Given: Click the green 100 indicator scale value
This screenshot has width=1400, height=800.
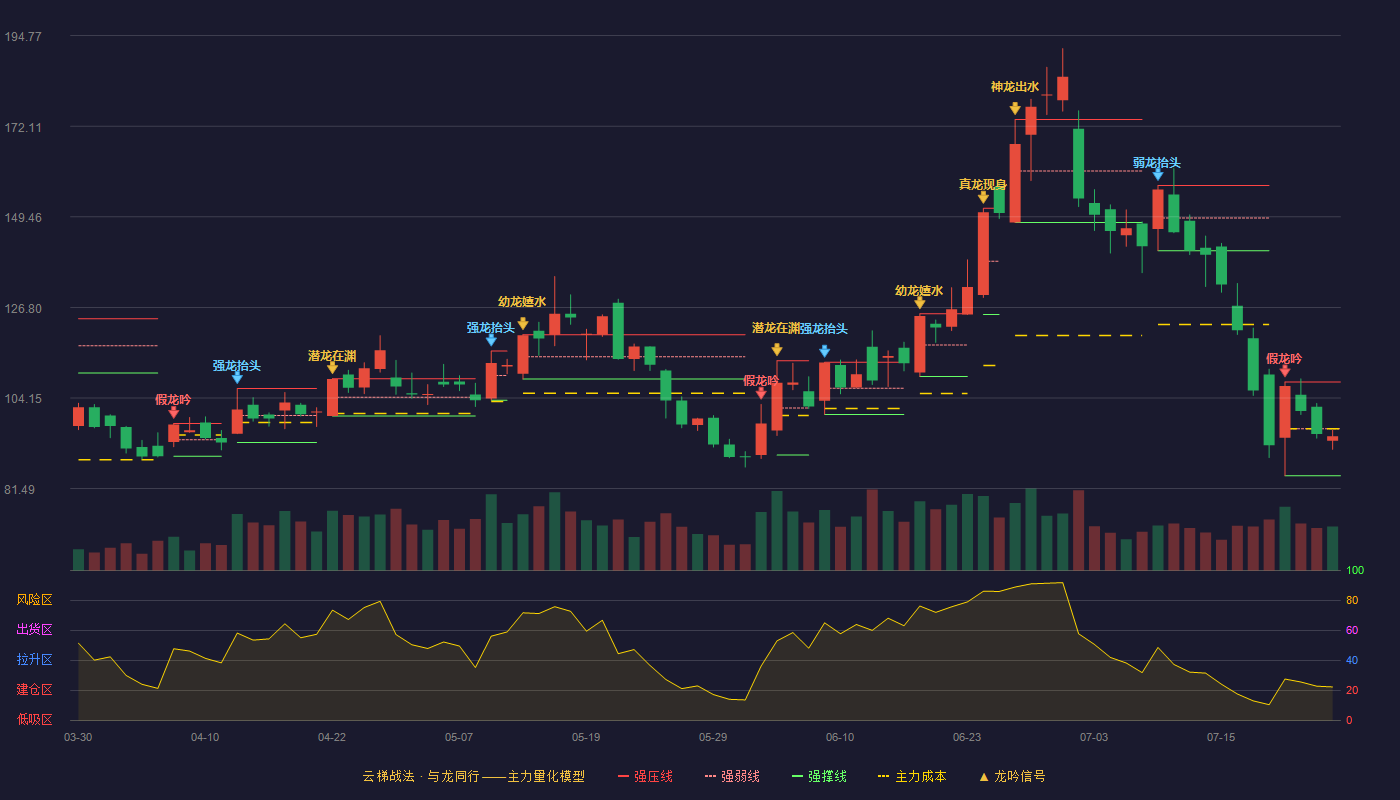Looking at the screenshot, I should tap(1355, 571).
